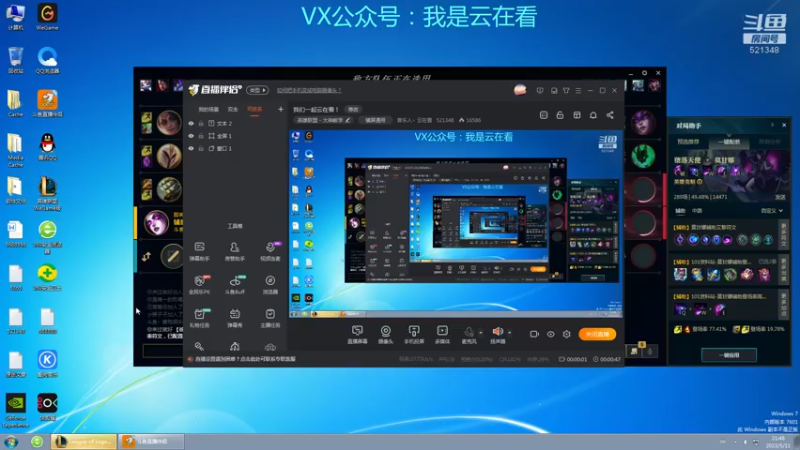Add a 直播屏幕 screen capture source
This screenshot has width=800, height=450.
tap(357, 335)
